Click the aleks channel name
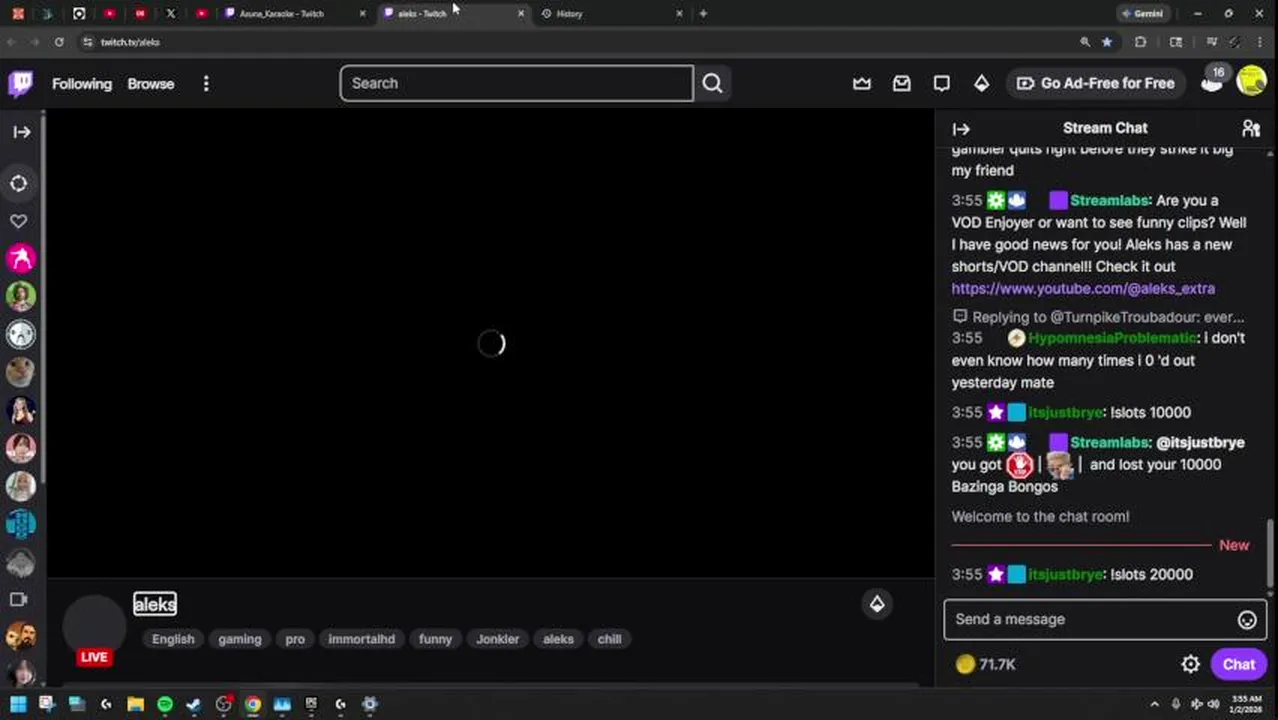 [x=155, y=604]
